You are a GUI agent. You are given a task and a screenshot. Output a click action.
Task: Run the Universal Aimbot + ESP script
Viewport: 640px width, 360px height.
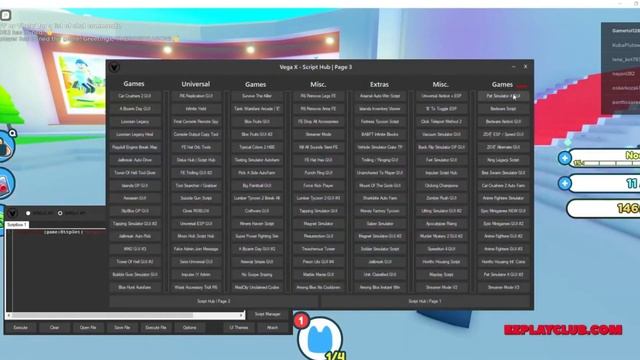[x=441, y=96]
